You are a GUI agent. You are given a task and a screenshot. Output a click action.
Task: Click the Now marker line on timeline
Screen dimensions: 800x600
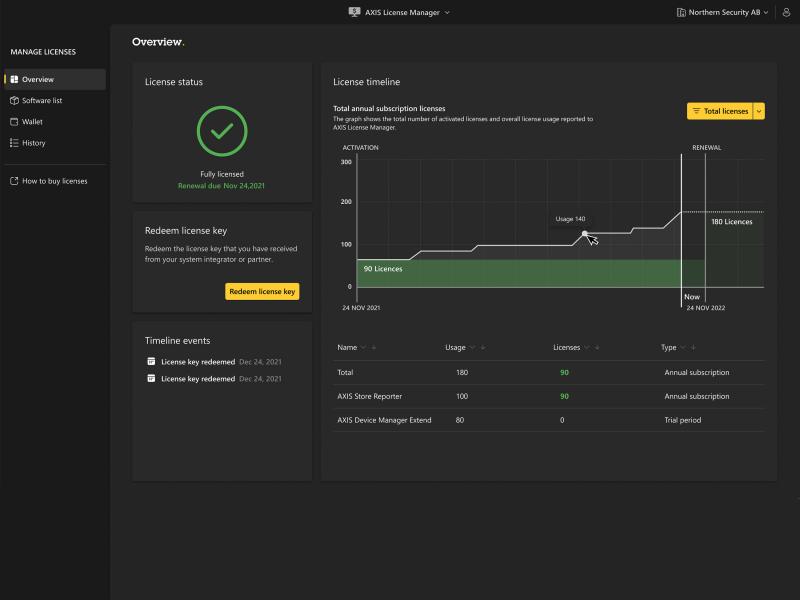(681, 231)
